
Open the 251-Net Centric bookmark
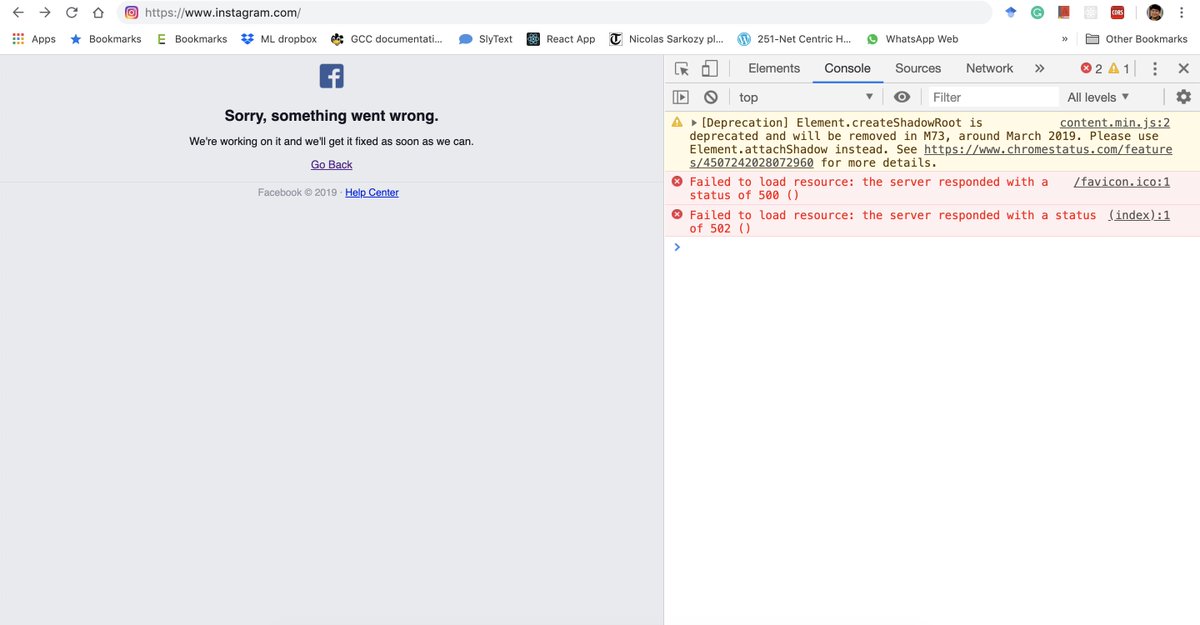coord(794,39)
